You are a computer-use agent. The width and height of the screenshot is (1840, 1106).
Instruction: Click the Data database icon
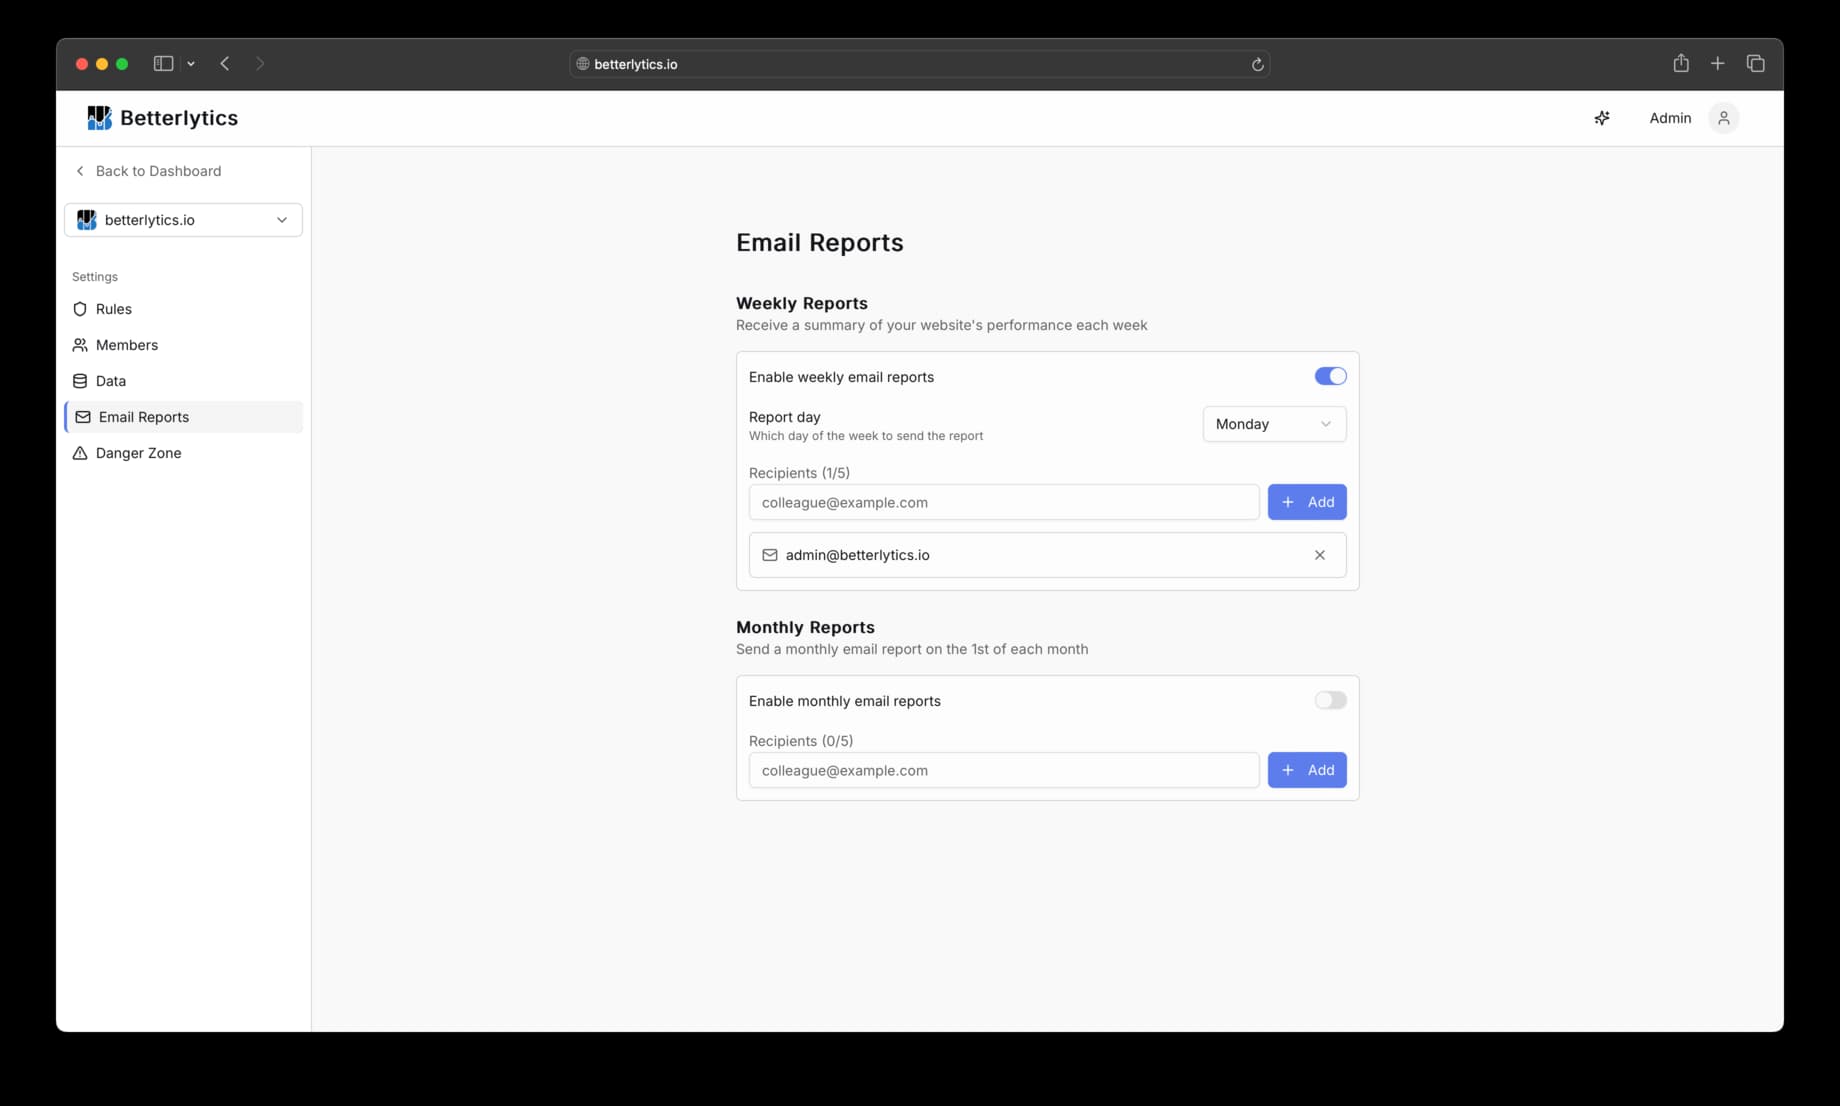81,381
